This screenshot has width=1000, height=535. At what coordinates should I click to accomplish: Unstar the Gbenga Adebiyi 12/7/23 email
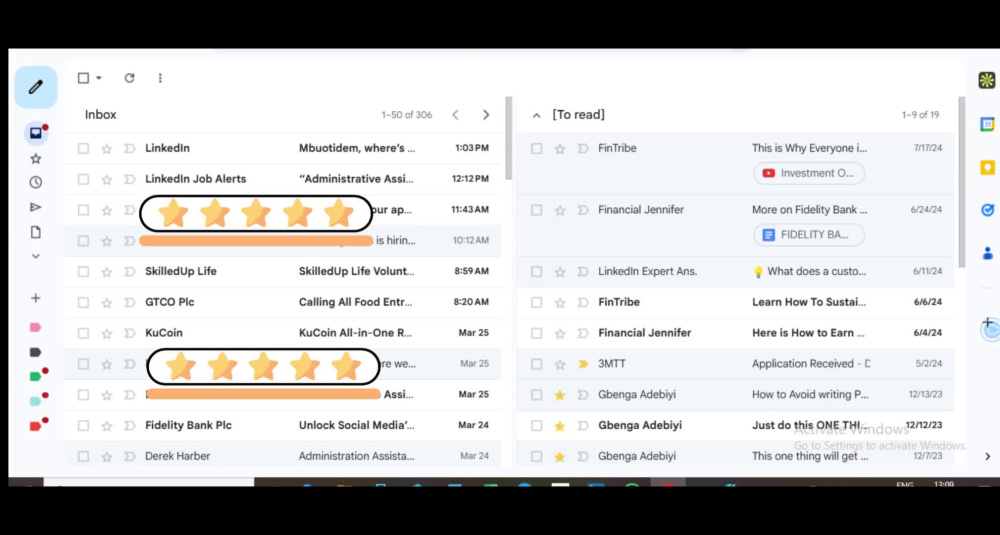pyautogui.click(x=559, y=457)
